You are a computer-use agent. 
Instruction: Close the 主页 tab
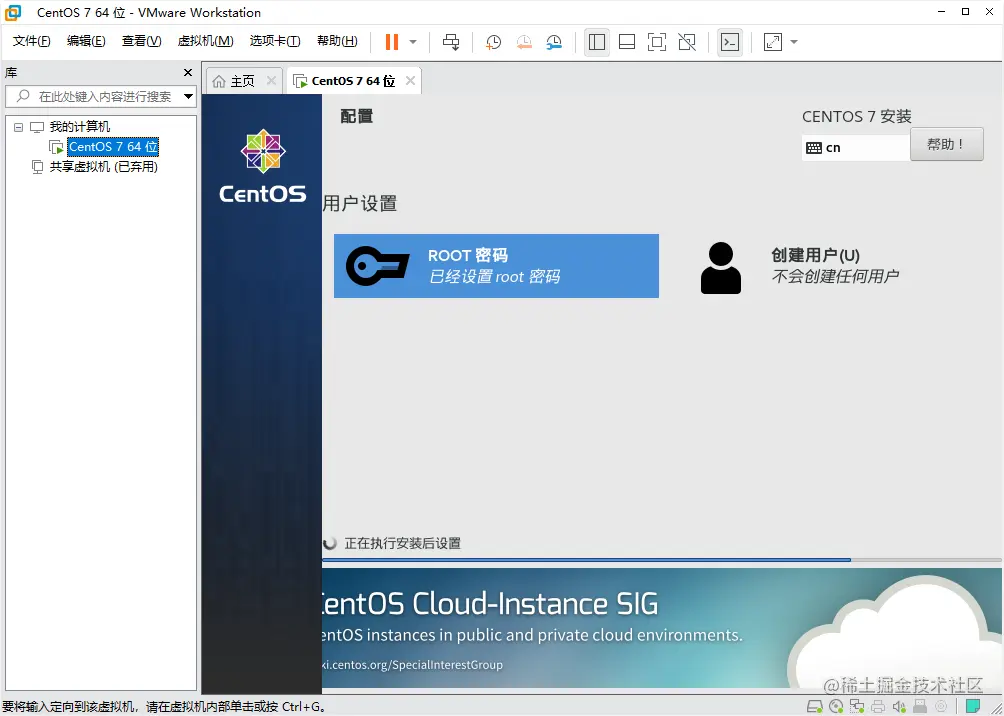(x=271, y=81)
